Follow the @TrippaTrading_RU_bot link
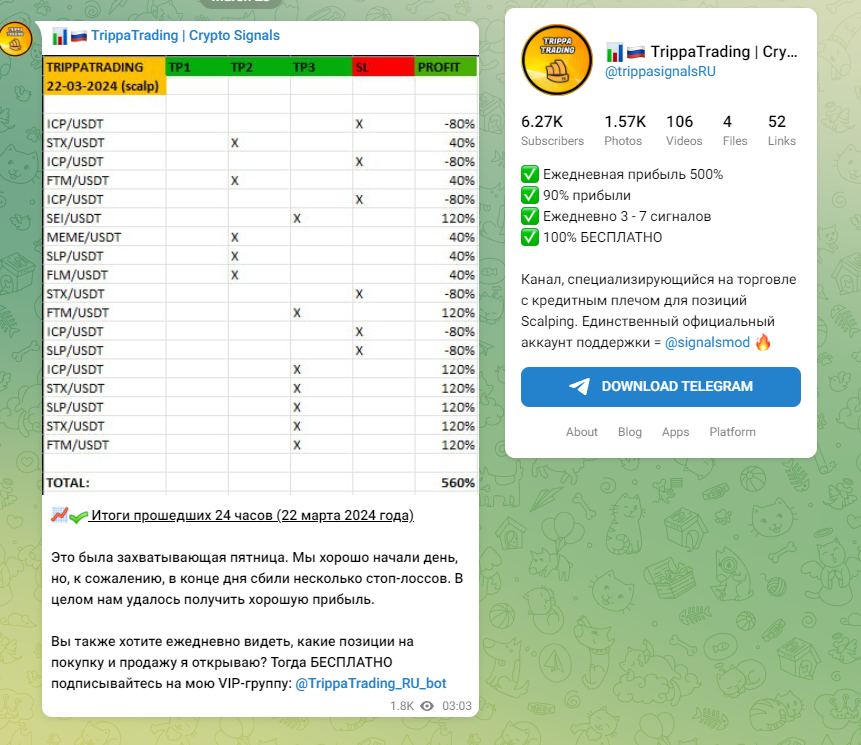The image size is (861, 745). 371,684
